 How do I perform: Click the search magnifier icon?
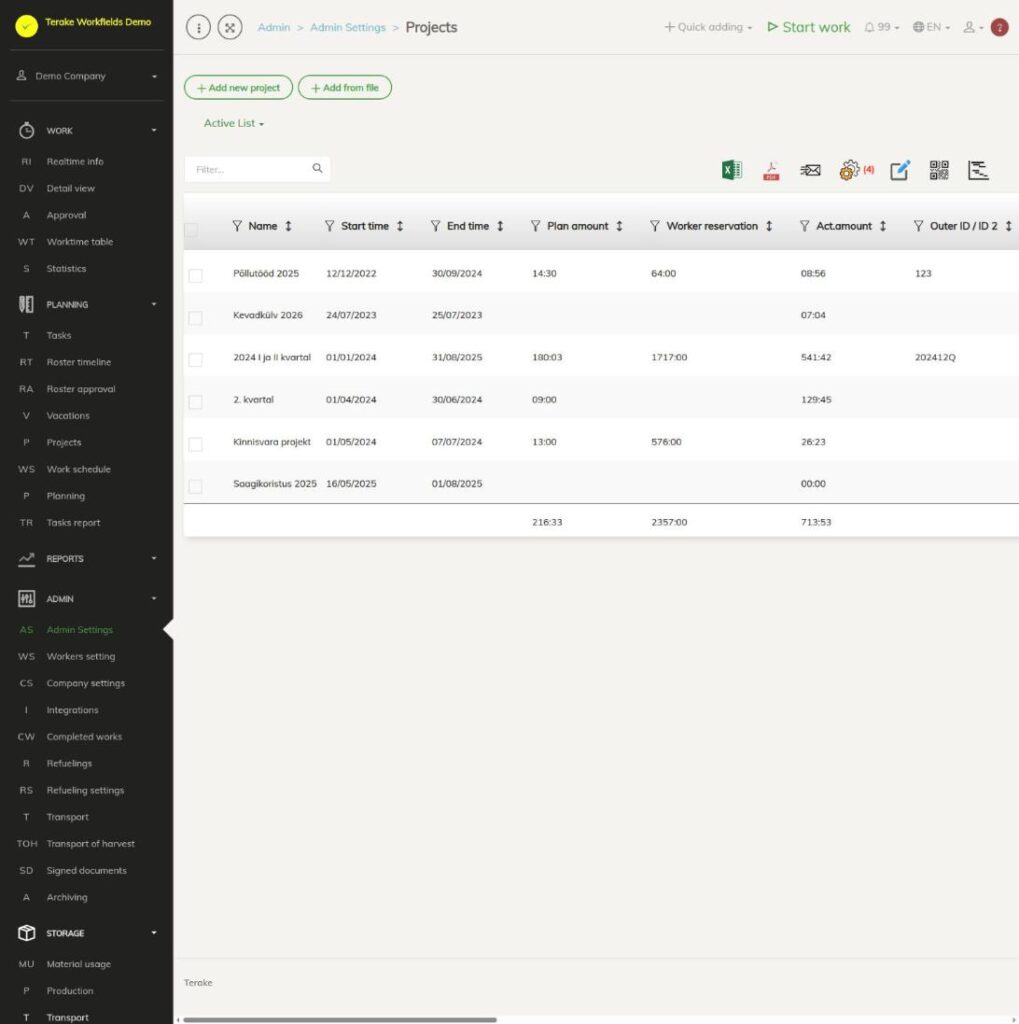tap(317, 168)
